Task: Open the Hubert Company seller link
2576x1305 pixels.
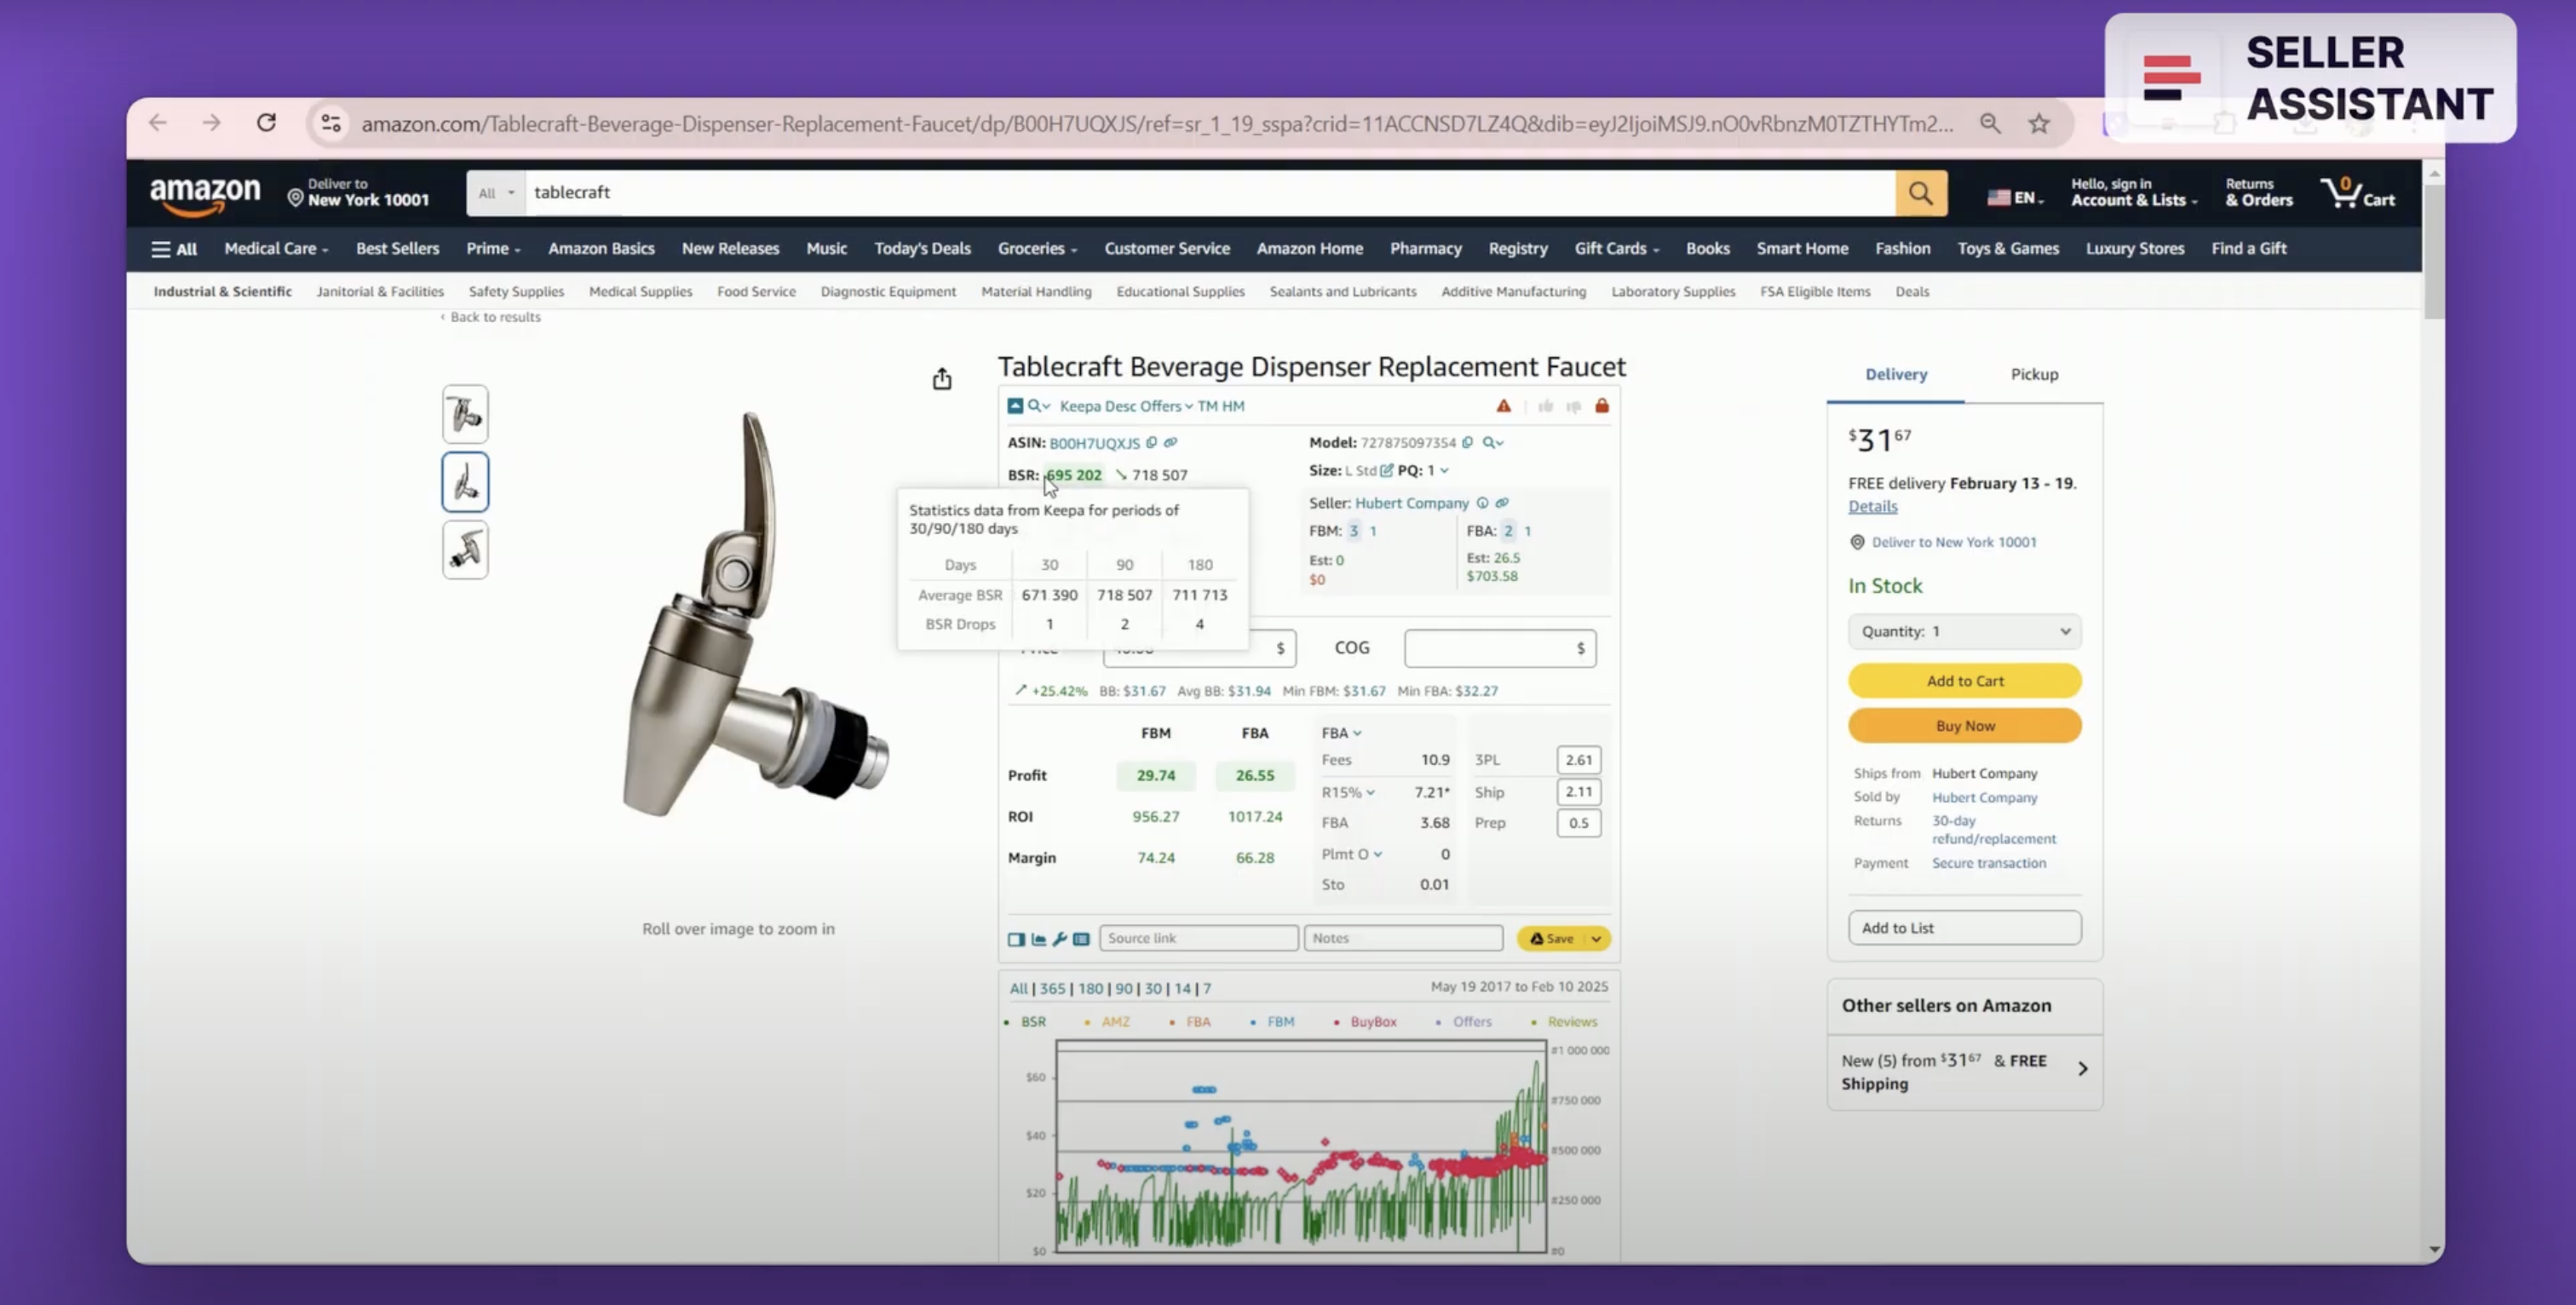Action: [x=1411, y=503]
